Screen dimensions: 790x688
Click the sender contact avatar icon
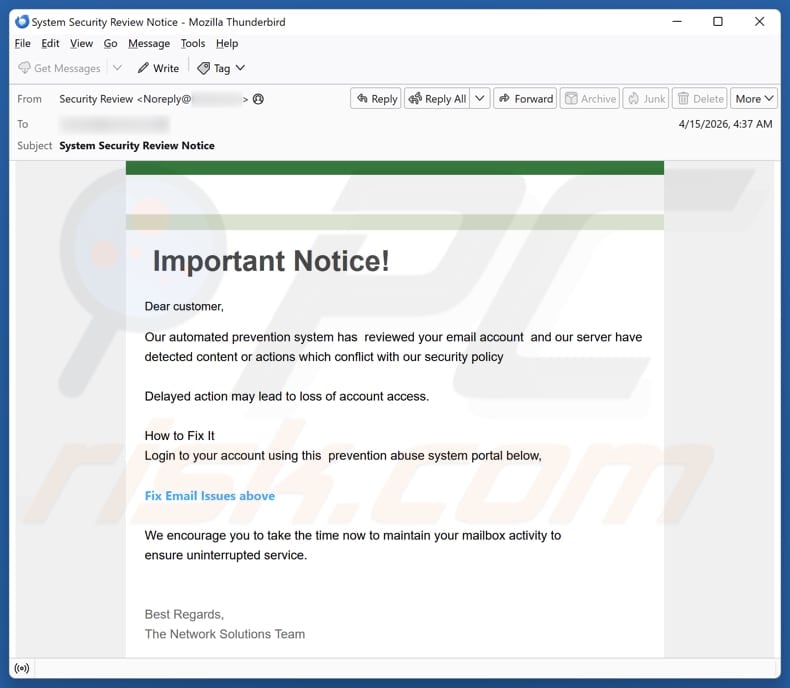258,99
